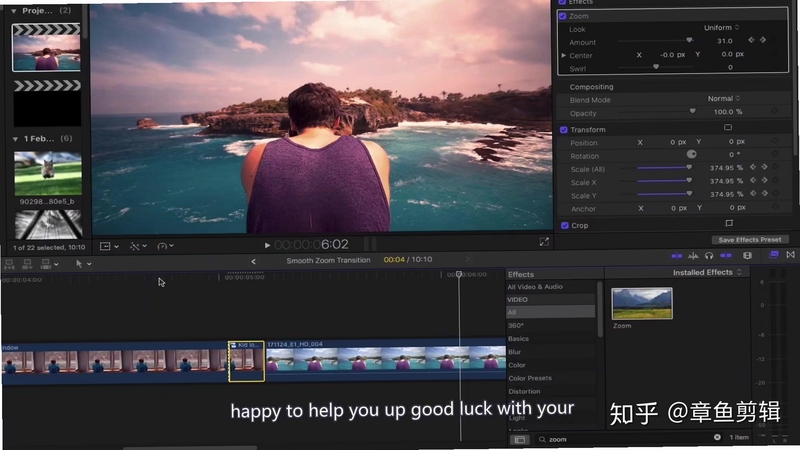Viewport: 800px width, 450px height.
Task: Uncheck the Crop checkbox
Action: click(x=565, y=226)
